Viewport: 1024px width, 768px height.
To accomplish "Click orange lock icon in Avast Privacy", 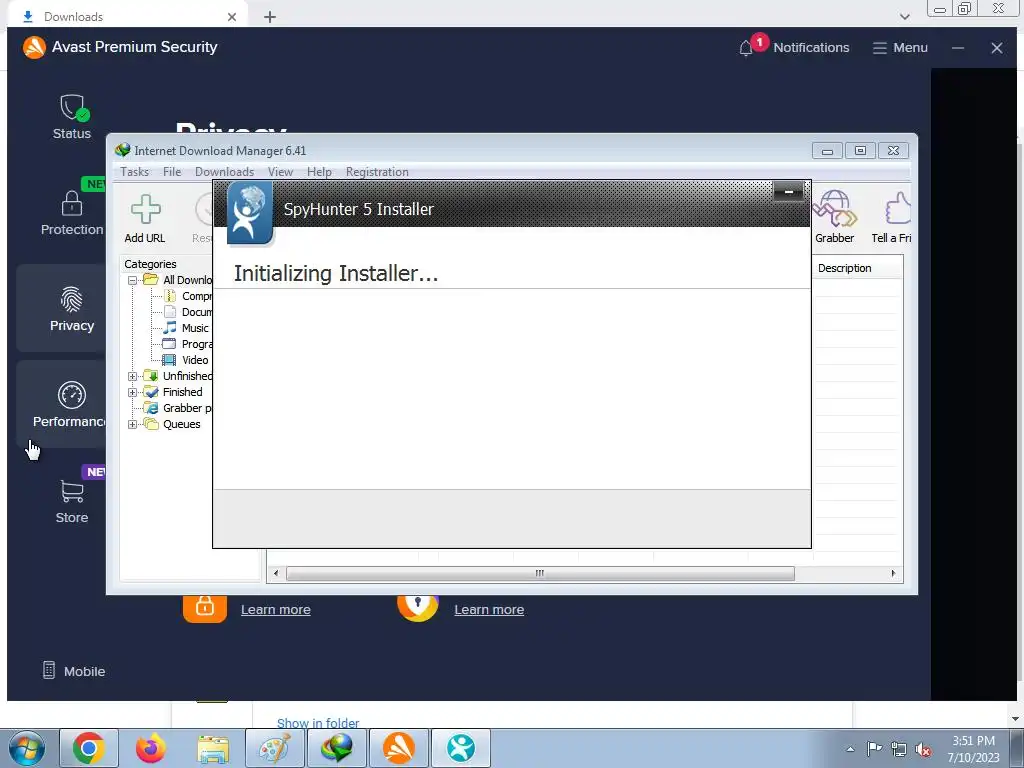I will click(205, 607).
